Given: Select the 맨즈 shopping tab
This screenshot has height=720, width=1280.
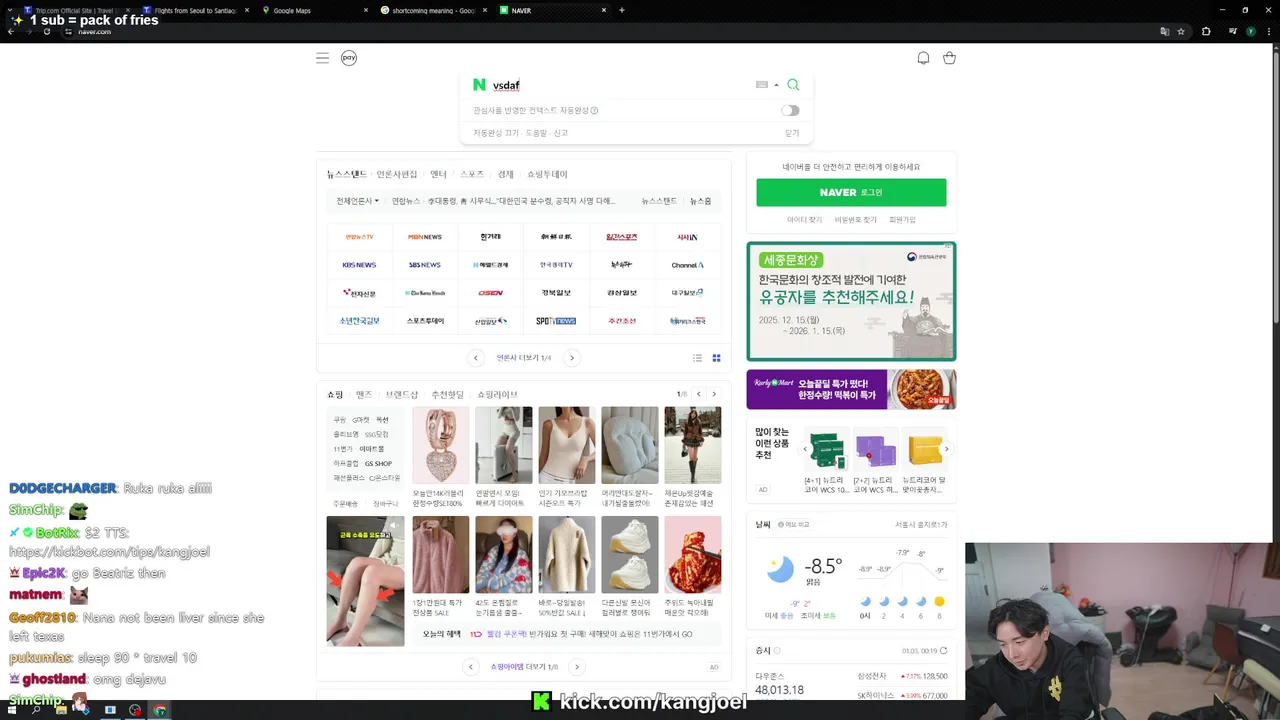Looking at the screenshot, I should 364,395.
